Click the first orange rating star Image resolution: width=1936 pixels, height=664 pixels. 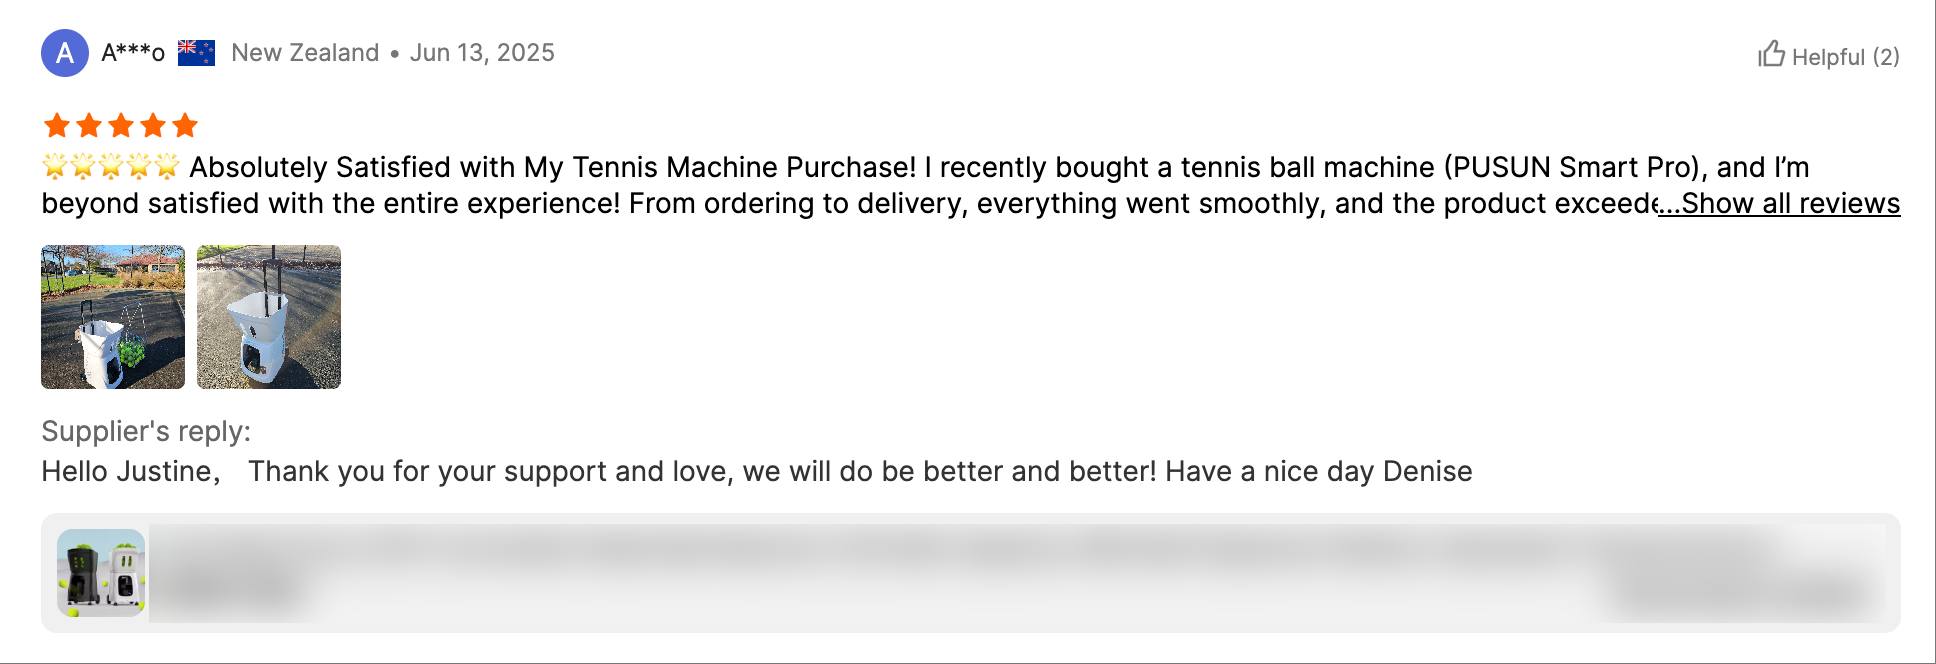coord(57,126)
